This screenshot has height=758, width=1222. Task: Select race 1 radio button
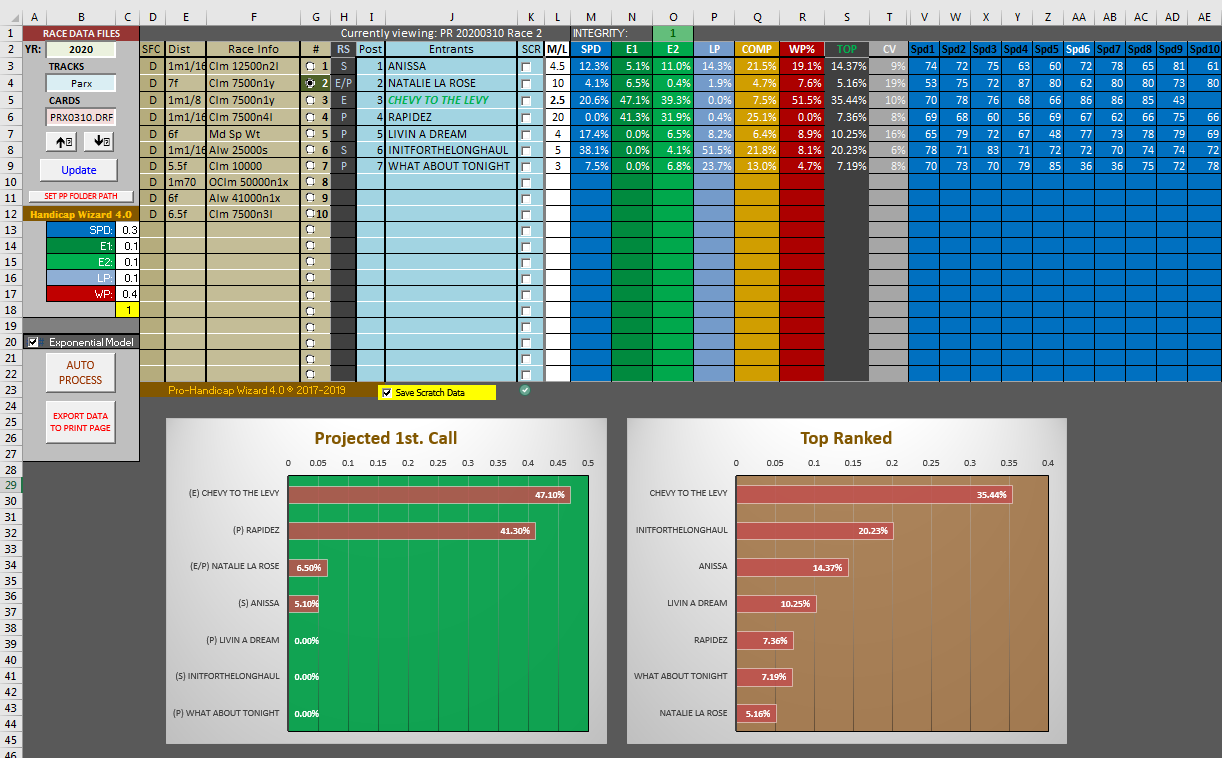[x=311, y=66]
